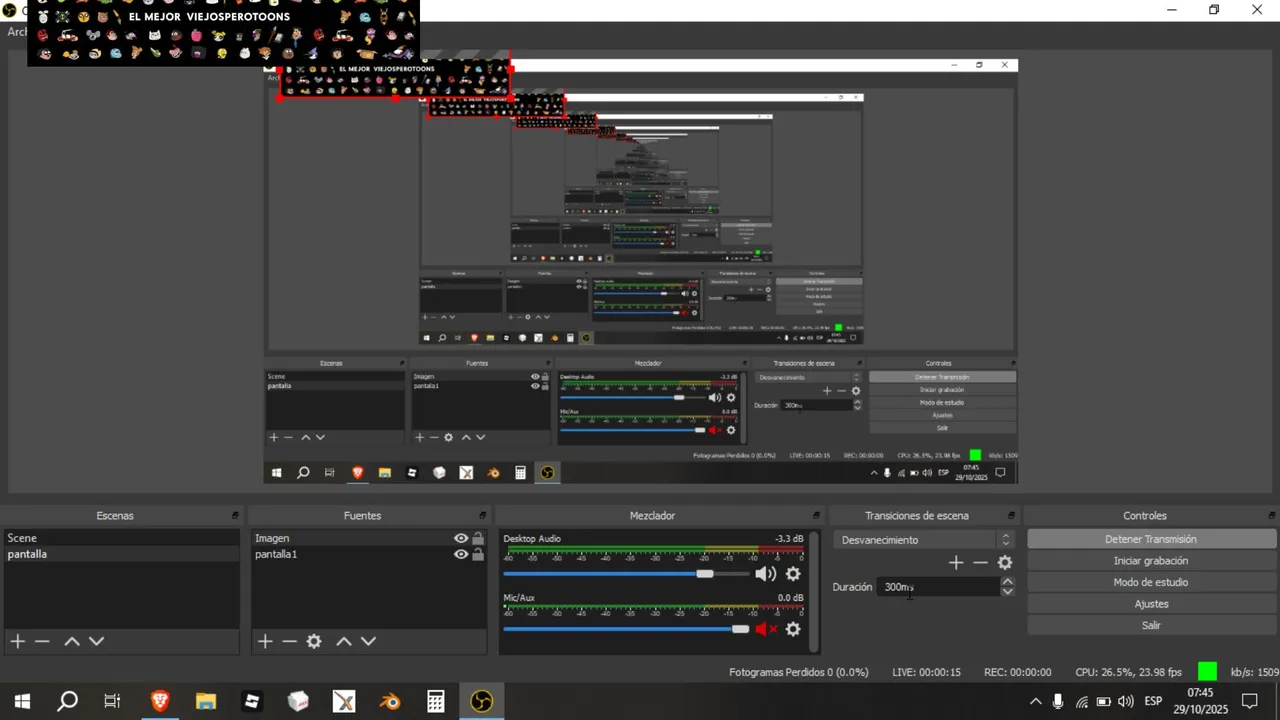Open Blender from the taskbar
1280x720 pixels.
coord(390,701)
